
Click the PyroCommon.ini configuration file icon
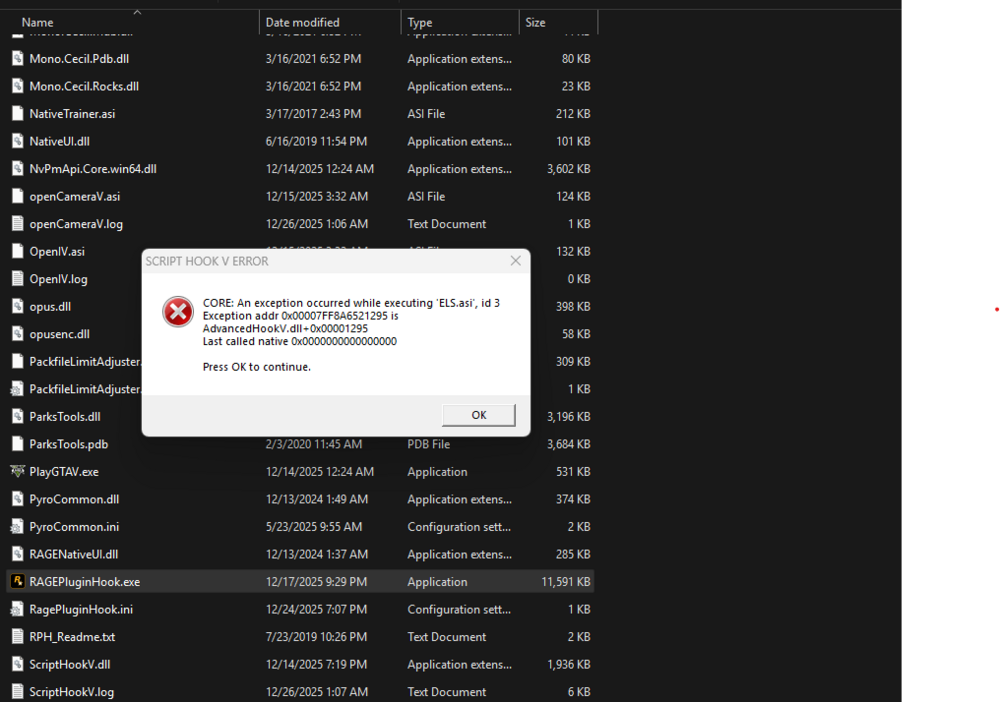click(x=17, y=526)
